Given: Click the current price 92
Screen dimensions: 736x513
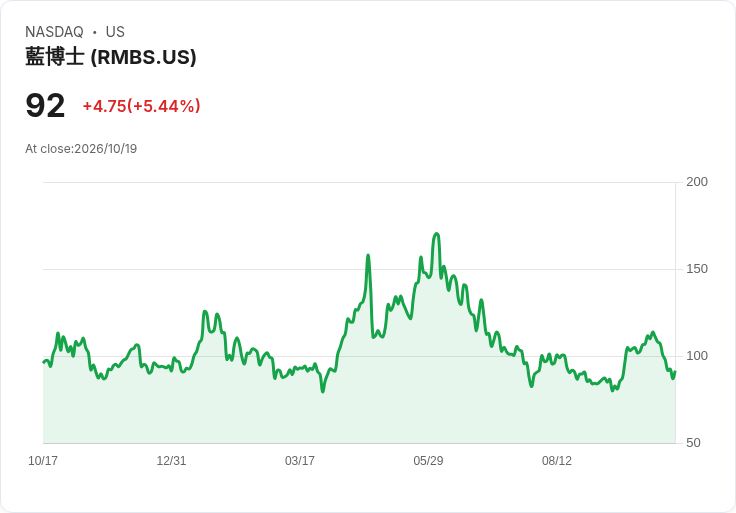Looking at the screenshot, I should [45, 106].
